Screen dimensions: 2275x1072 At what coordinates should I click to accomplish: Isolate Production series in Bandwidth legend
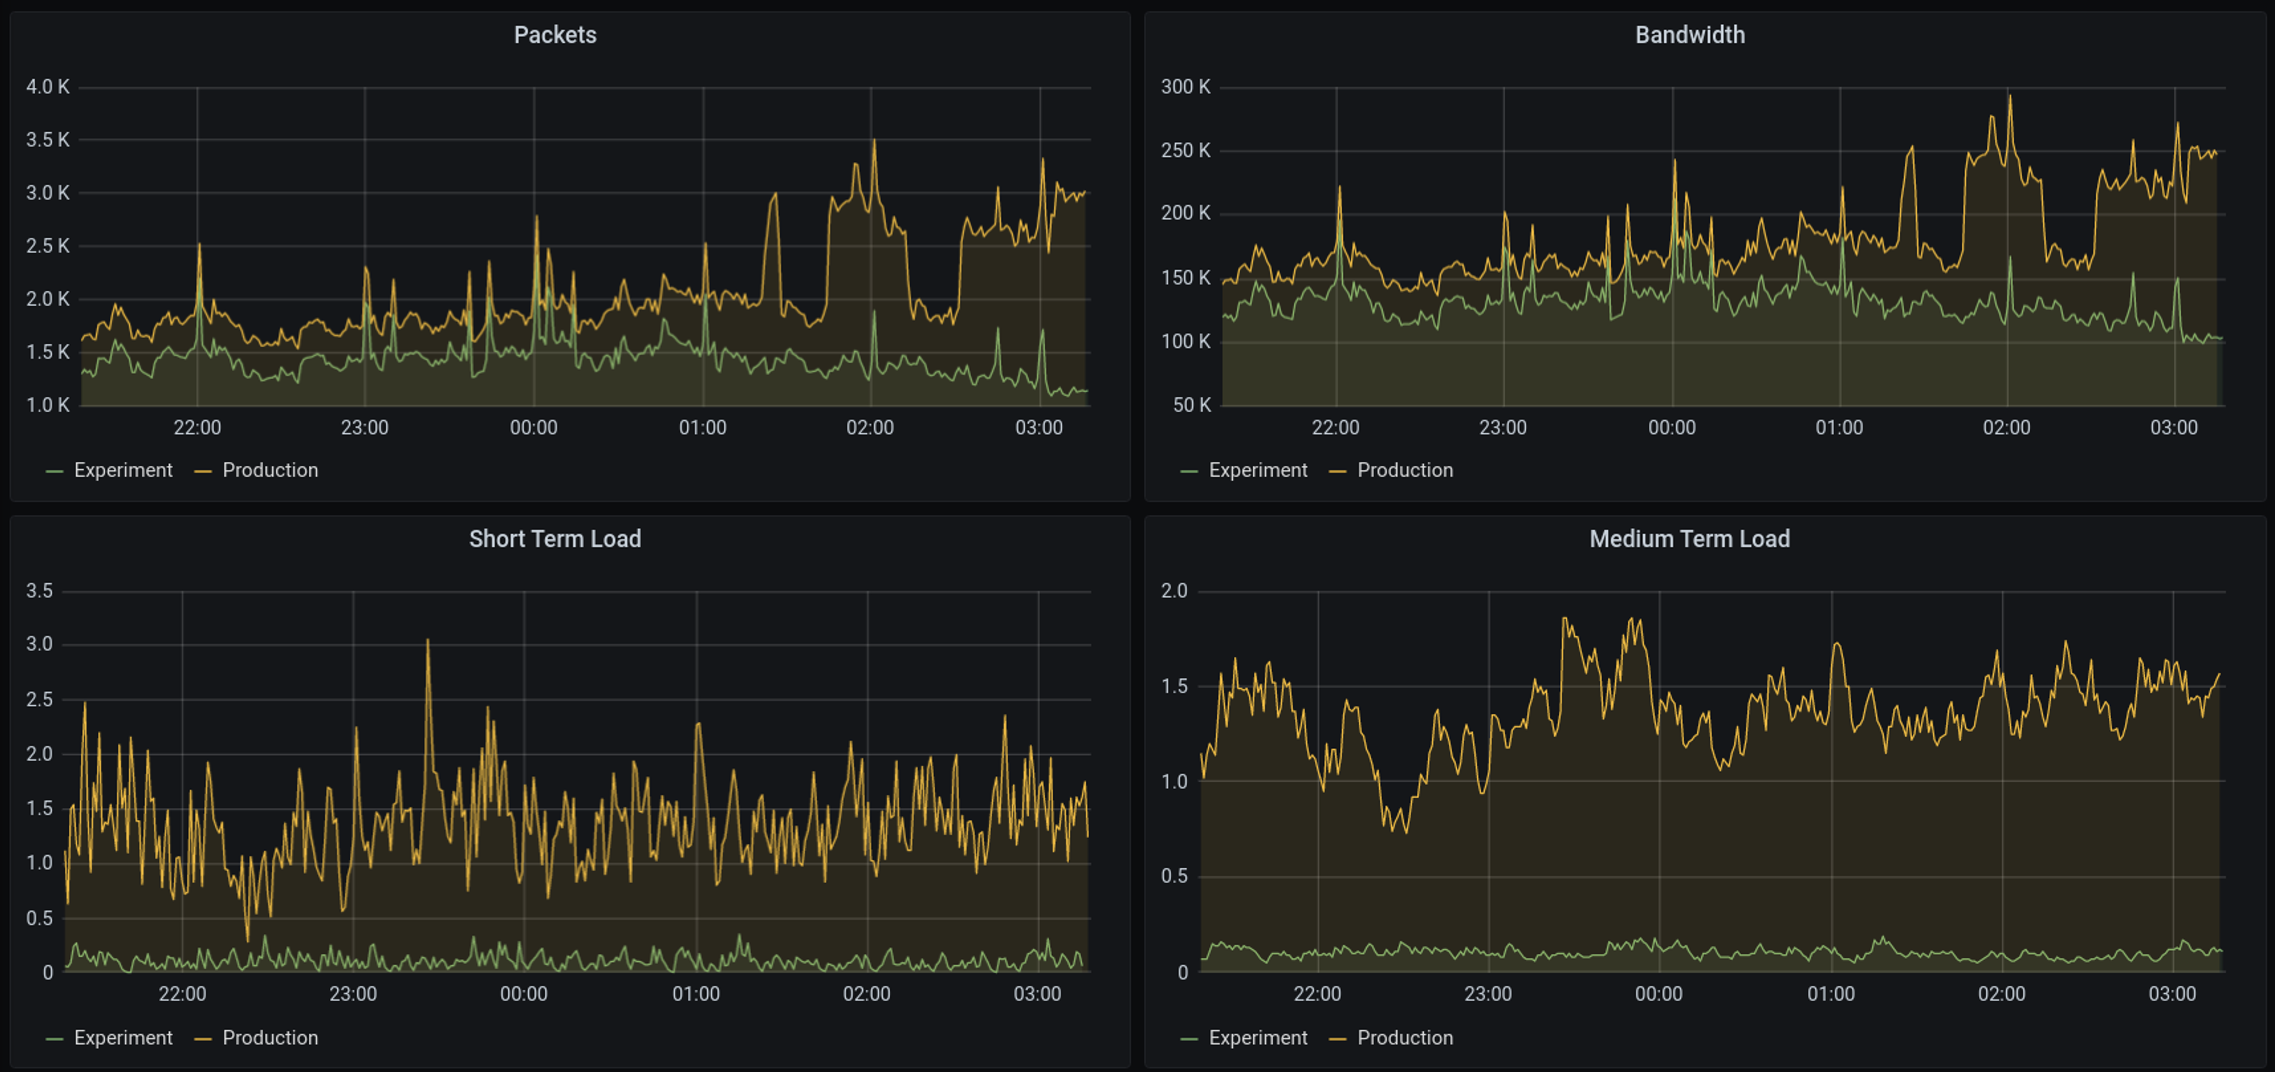pos(1404,470)
